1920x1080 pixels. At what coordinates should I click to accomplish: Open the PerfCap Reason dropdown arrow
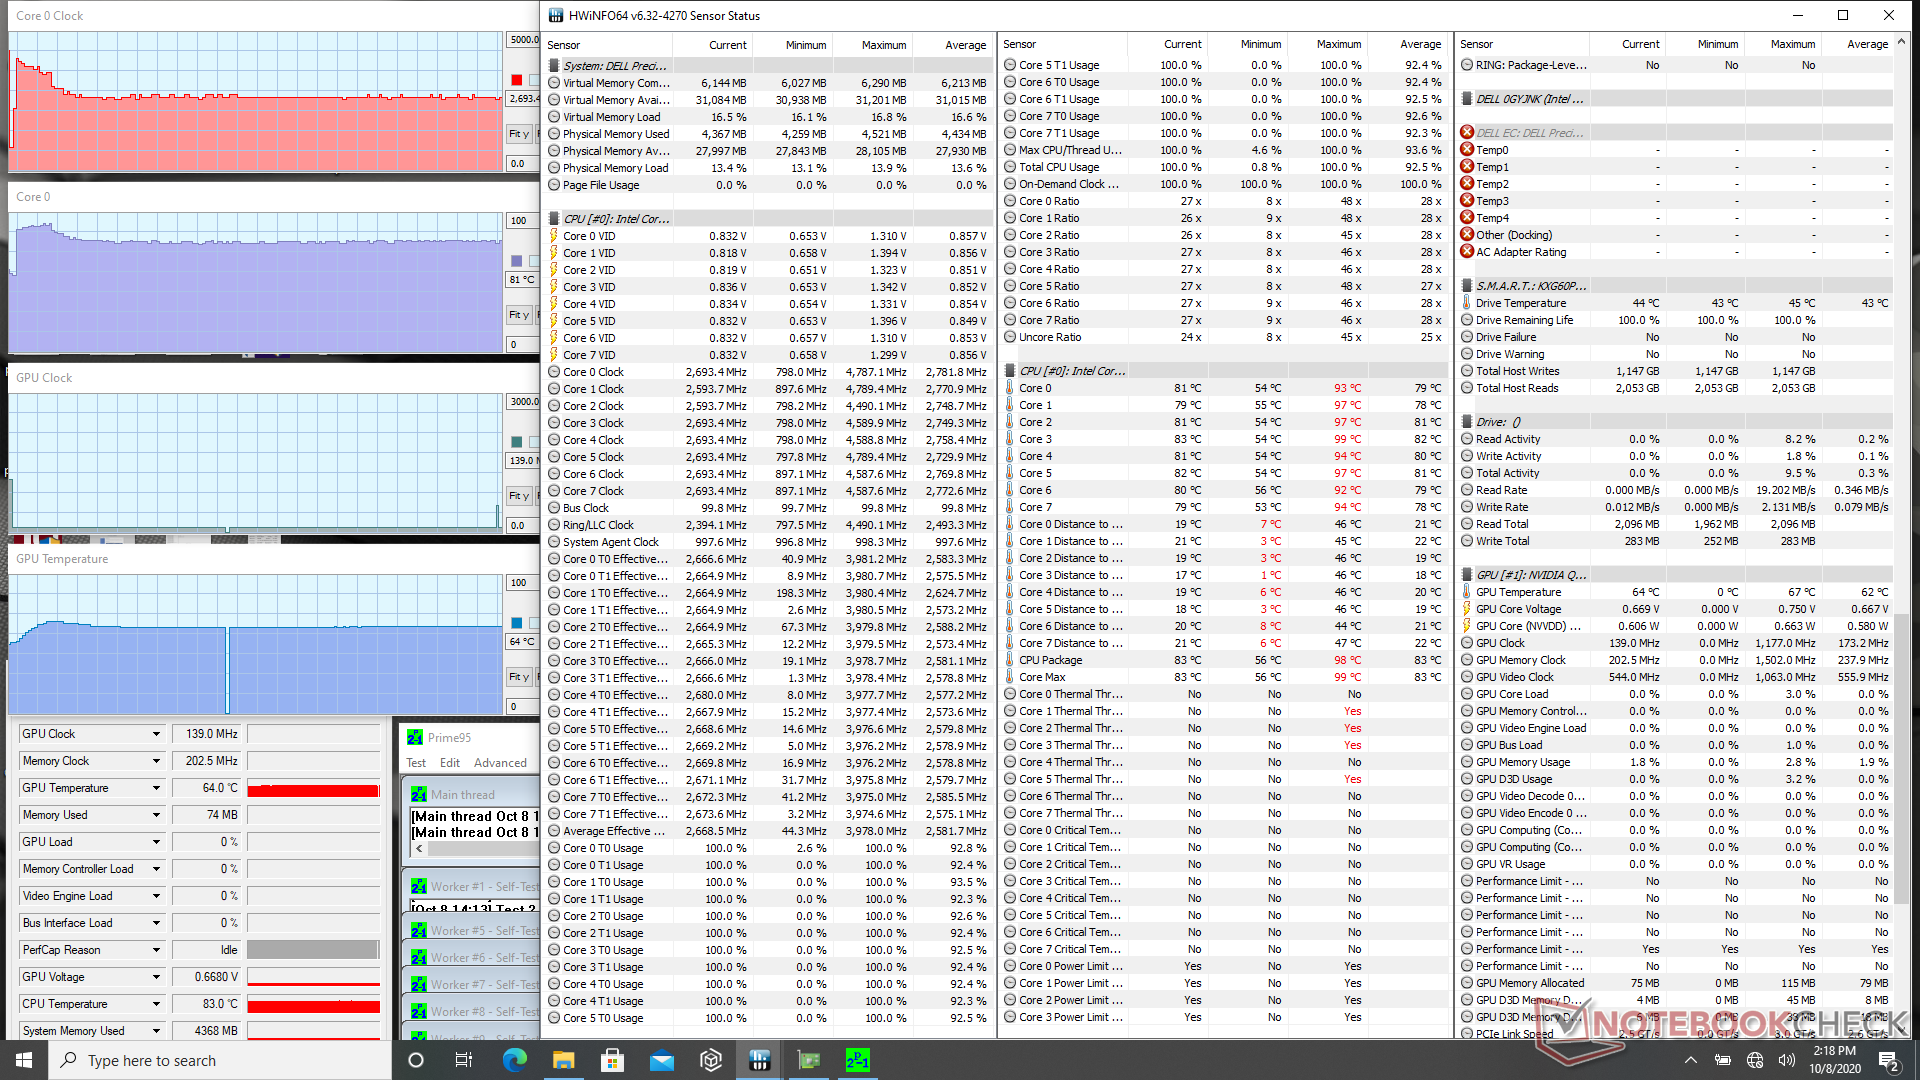point(156,950)
